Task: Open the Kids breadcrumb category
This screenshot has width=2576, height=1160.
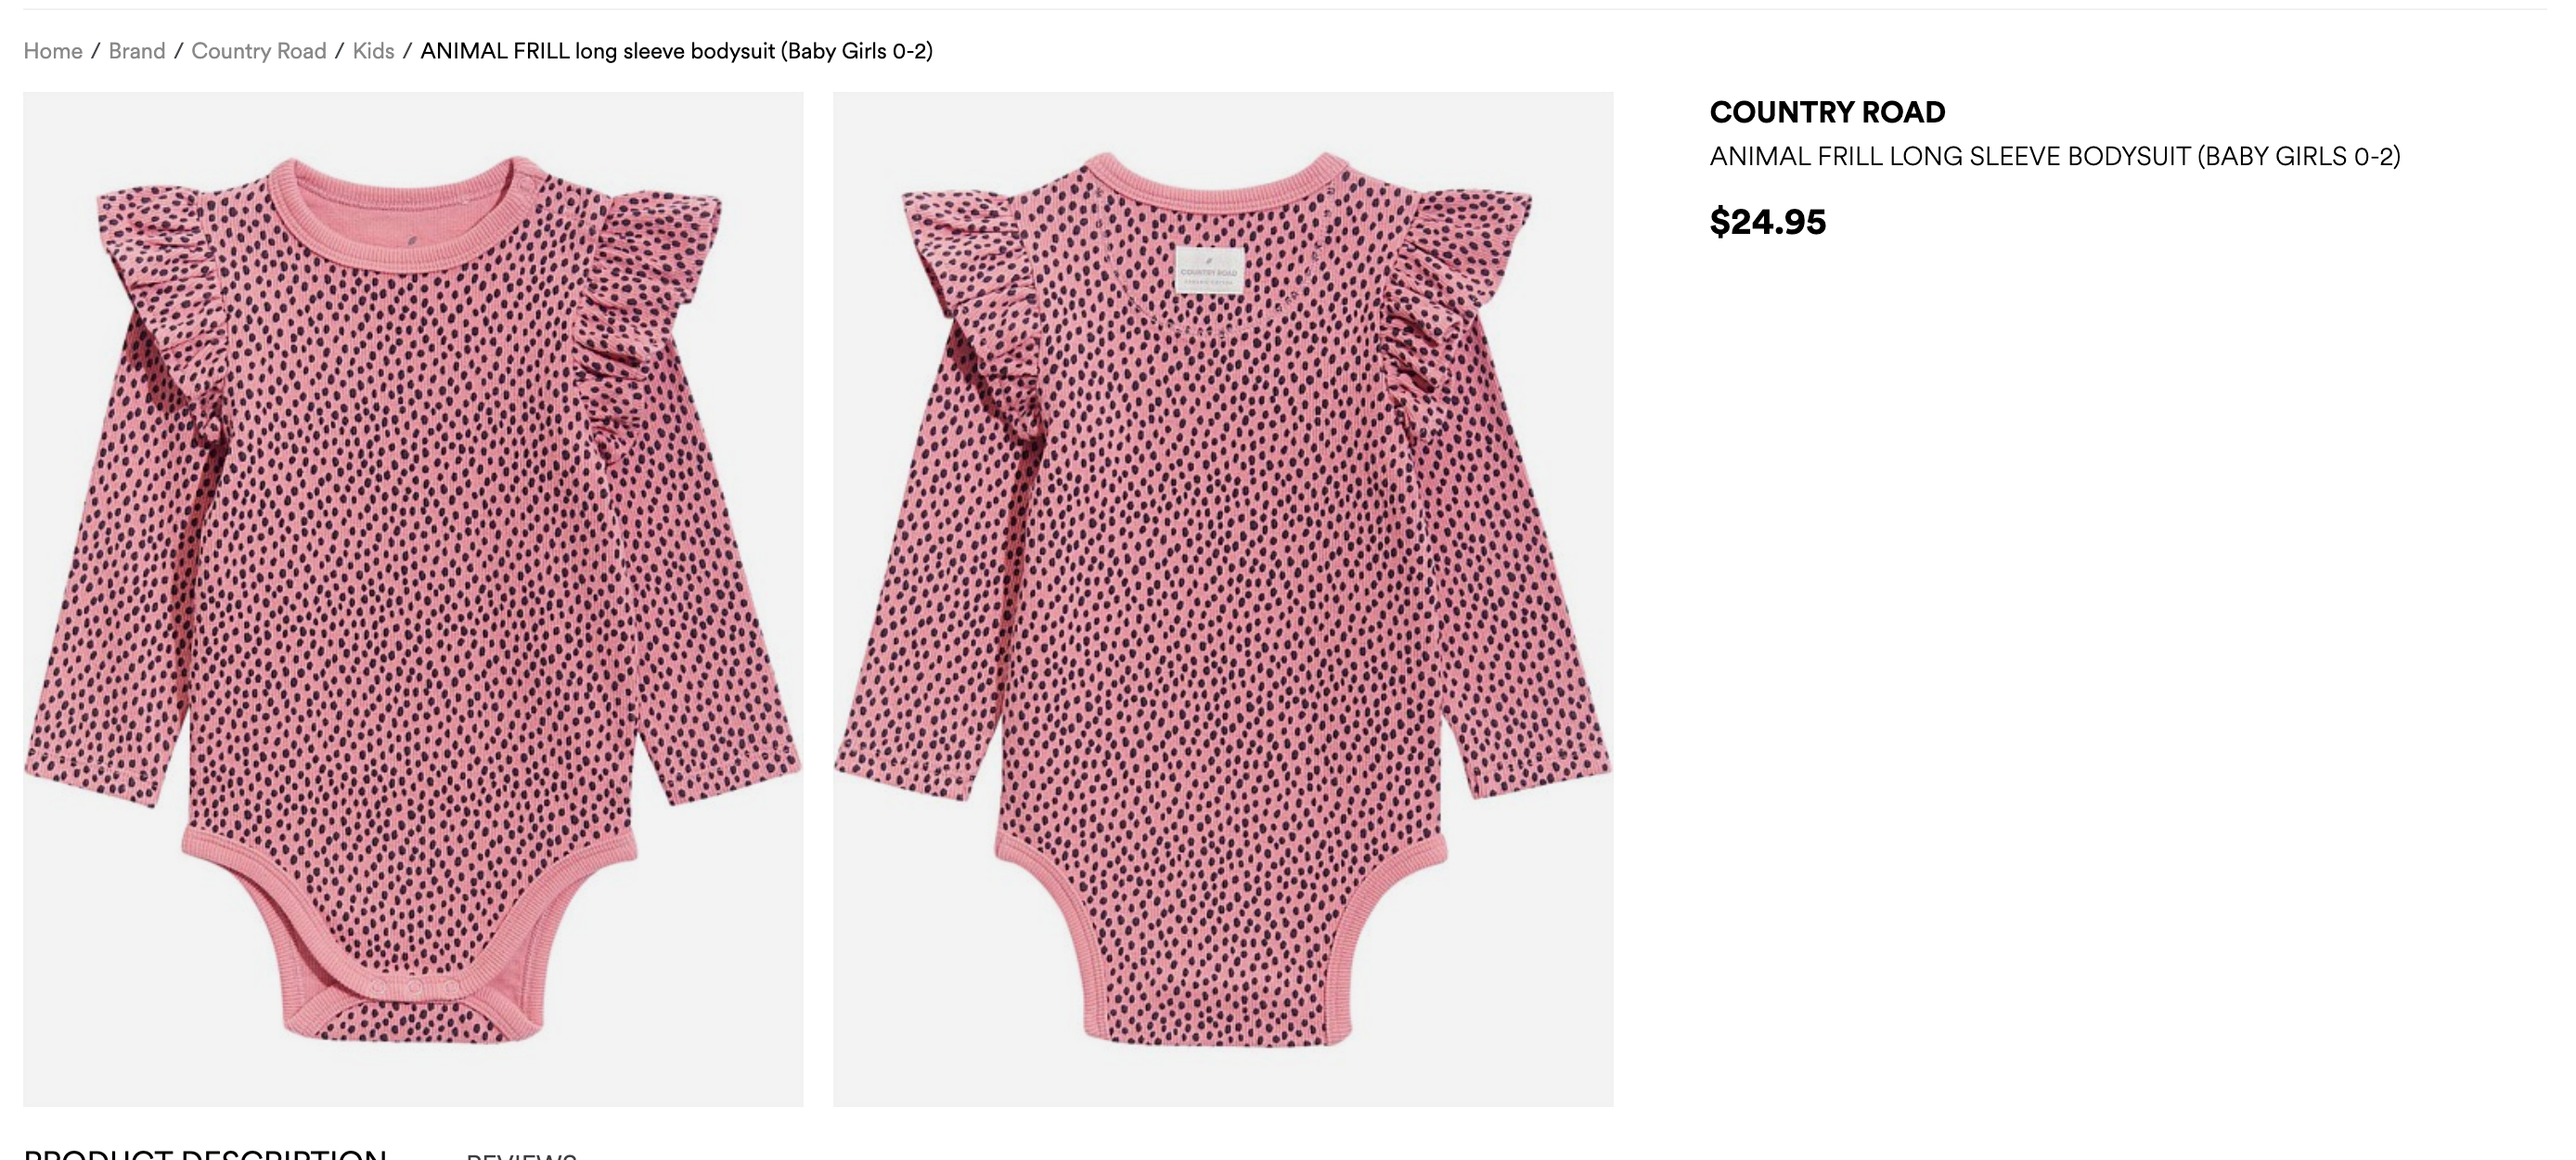Action: coord(373,51)
